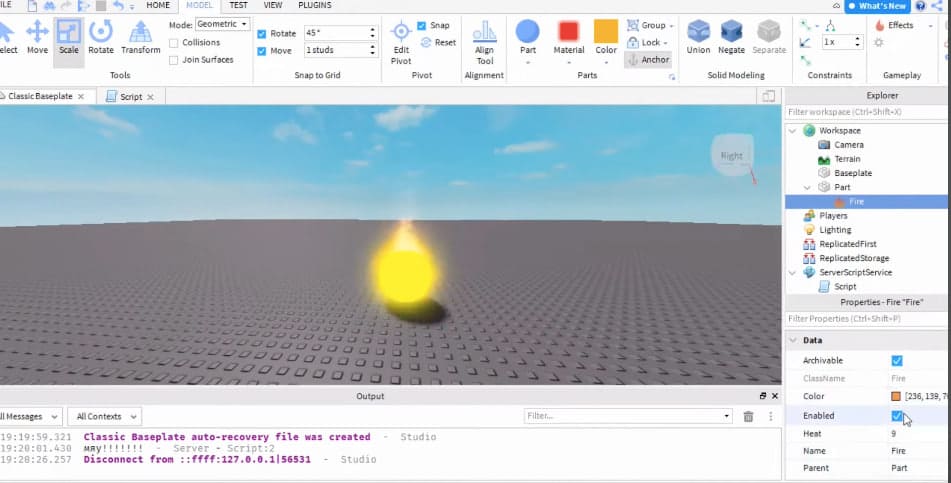Click the Fire Color property swatch

pos(896,396)
